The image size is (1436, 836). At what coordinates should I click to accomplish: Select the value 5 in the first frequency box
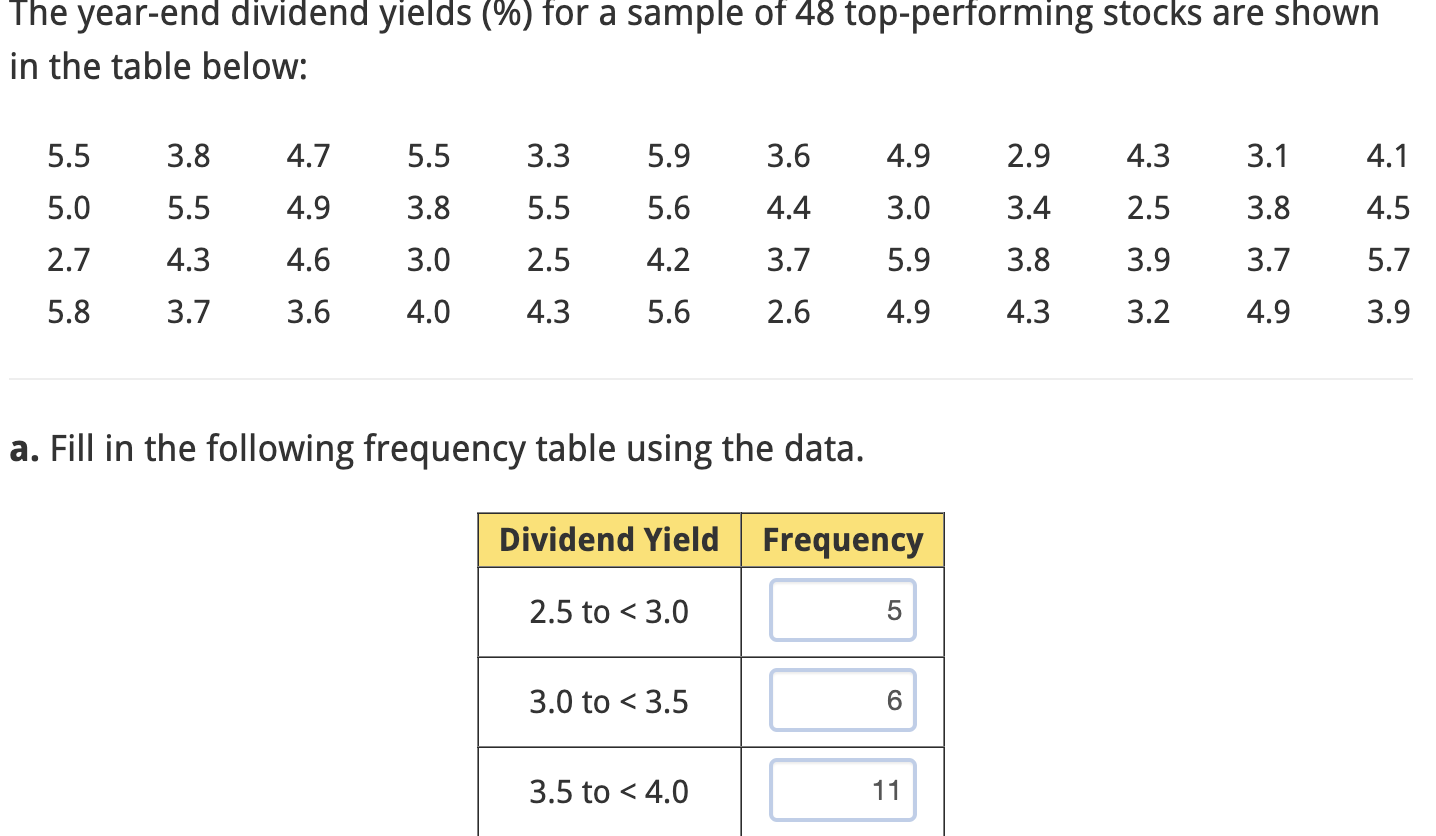click(x=897, y=611)
